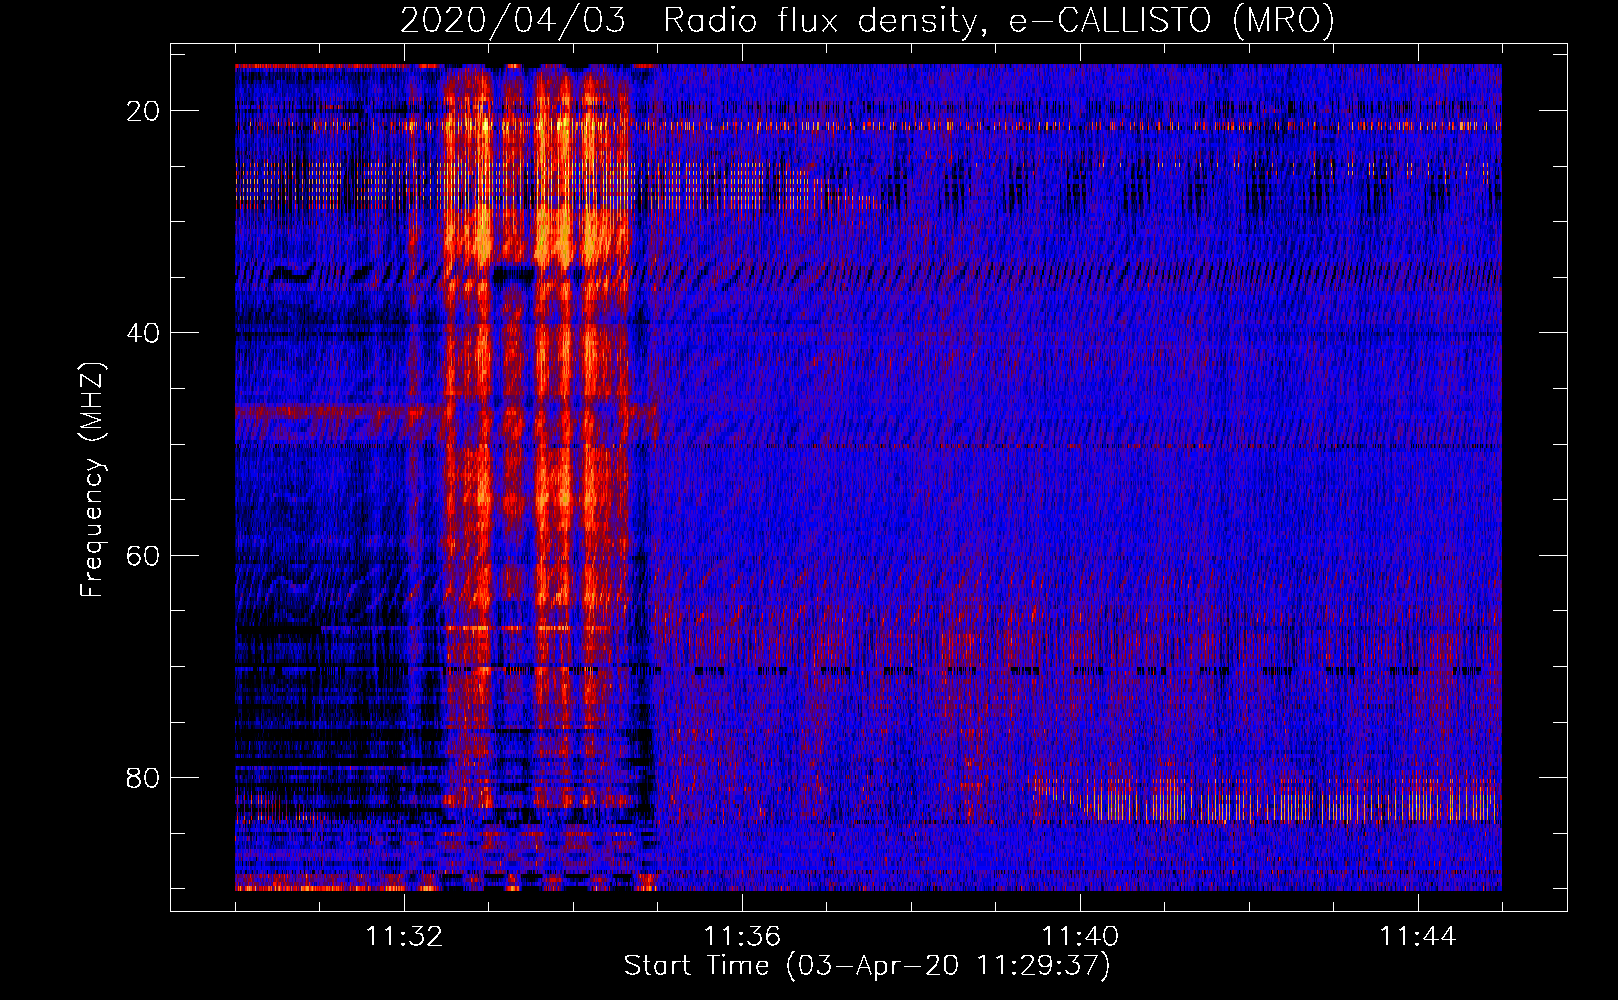
Task: Click the 11:40 time tick label
Action: click(1080, 937)
